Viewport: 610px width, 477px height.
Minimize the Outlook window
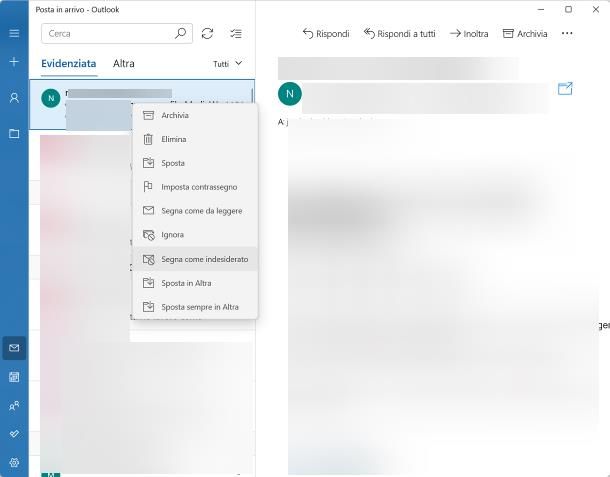541,9
